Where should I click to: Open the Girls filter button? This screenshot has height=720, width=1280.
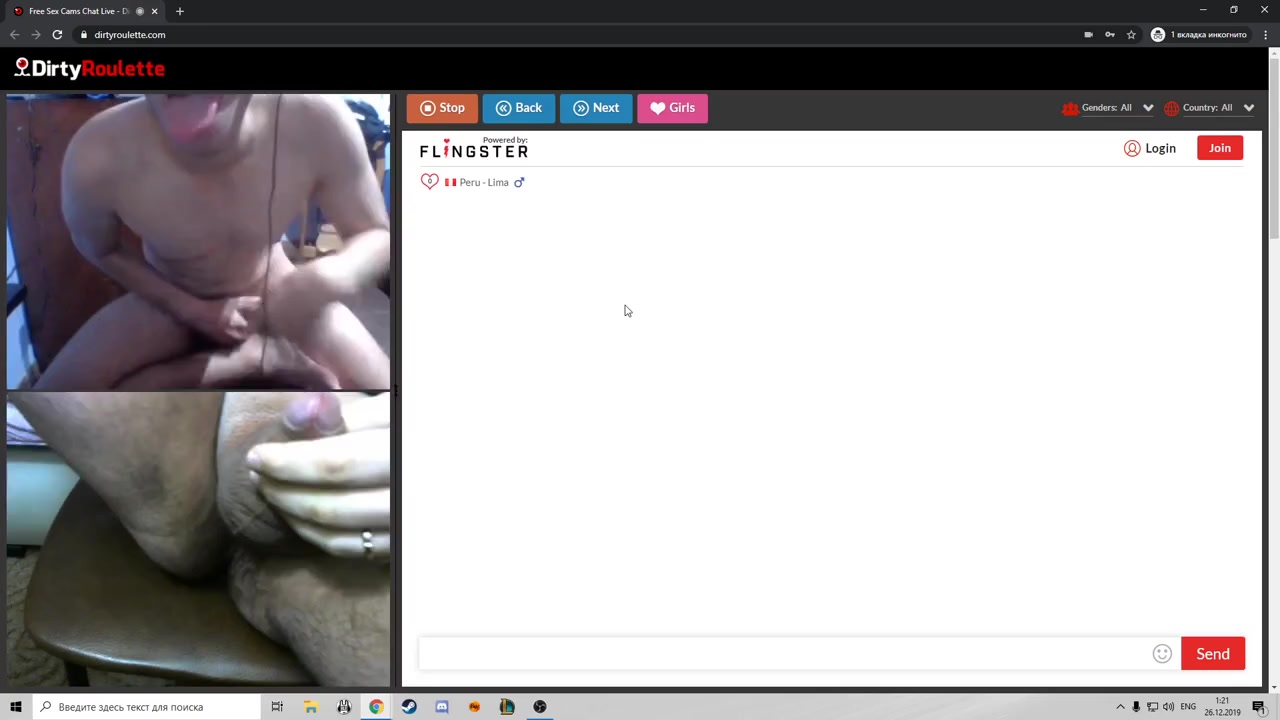tap(672, 108)
